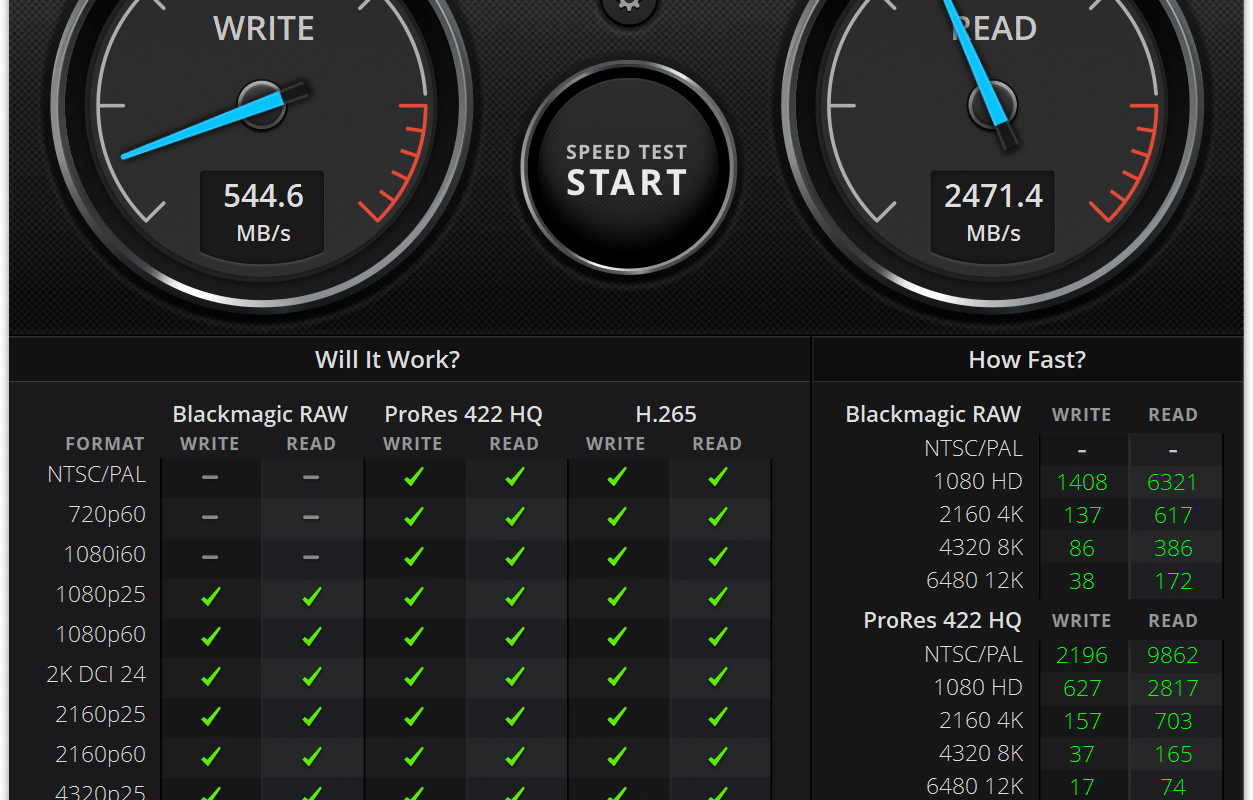Click the 137 write value for 2160 4K
The image size is (1253, 800).
pos(1082,515)
